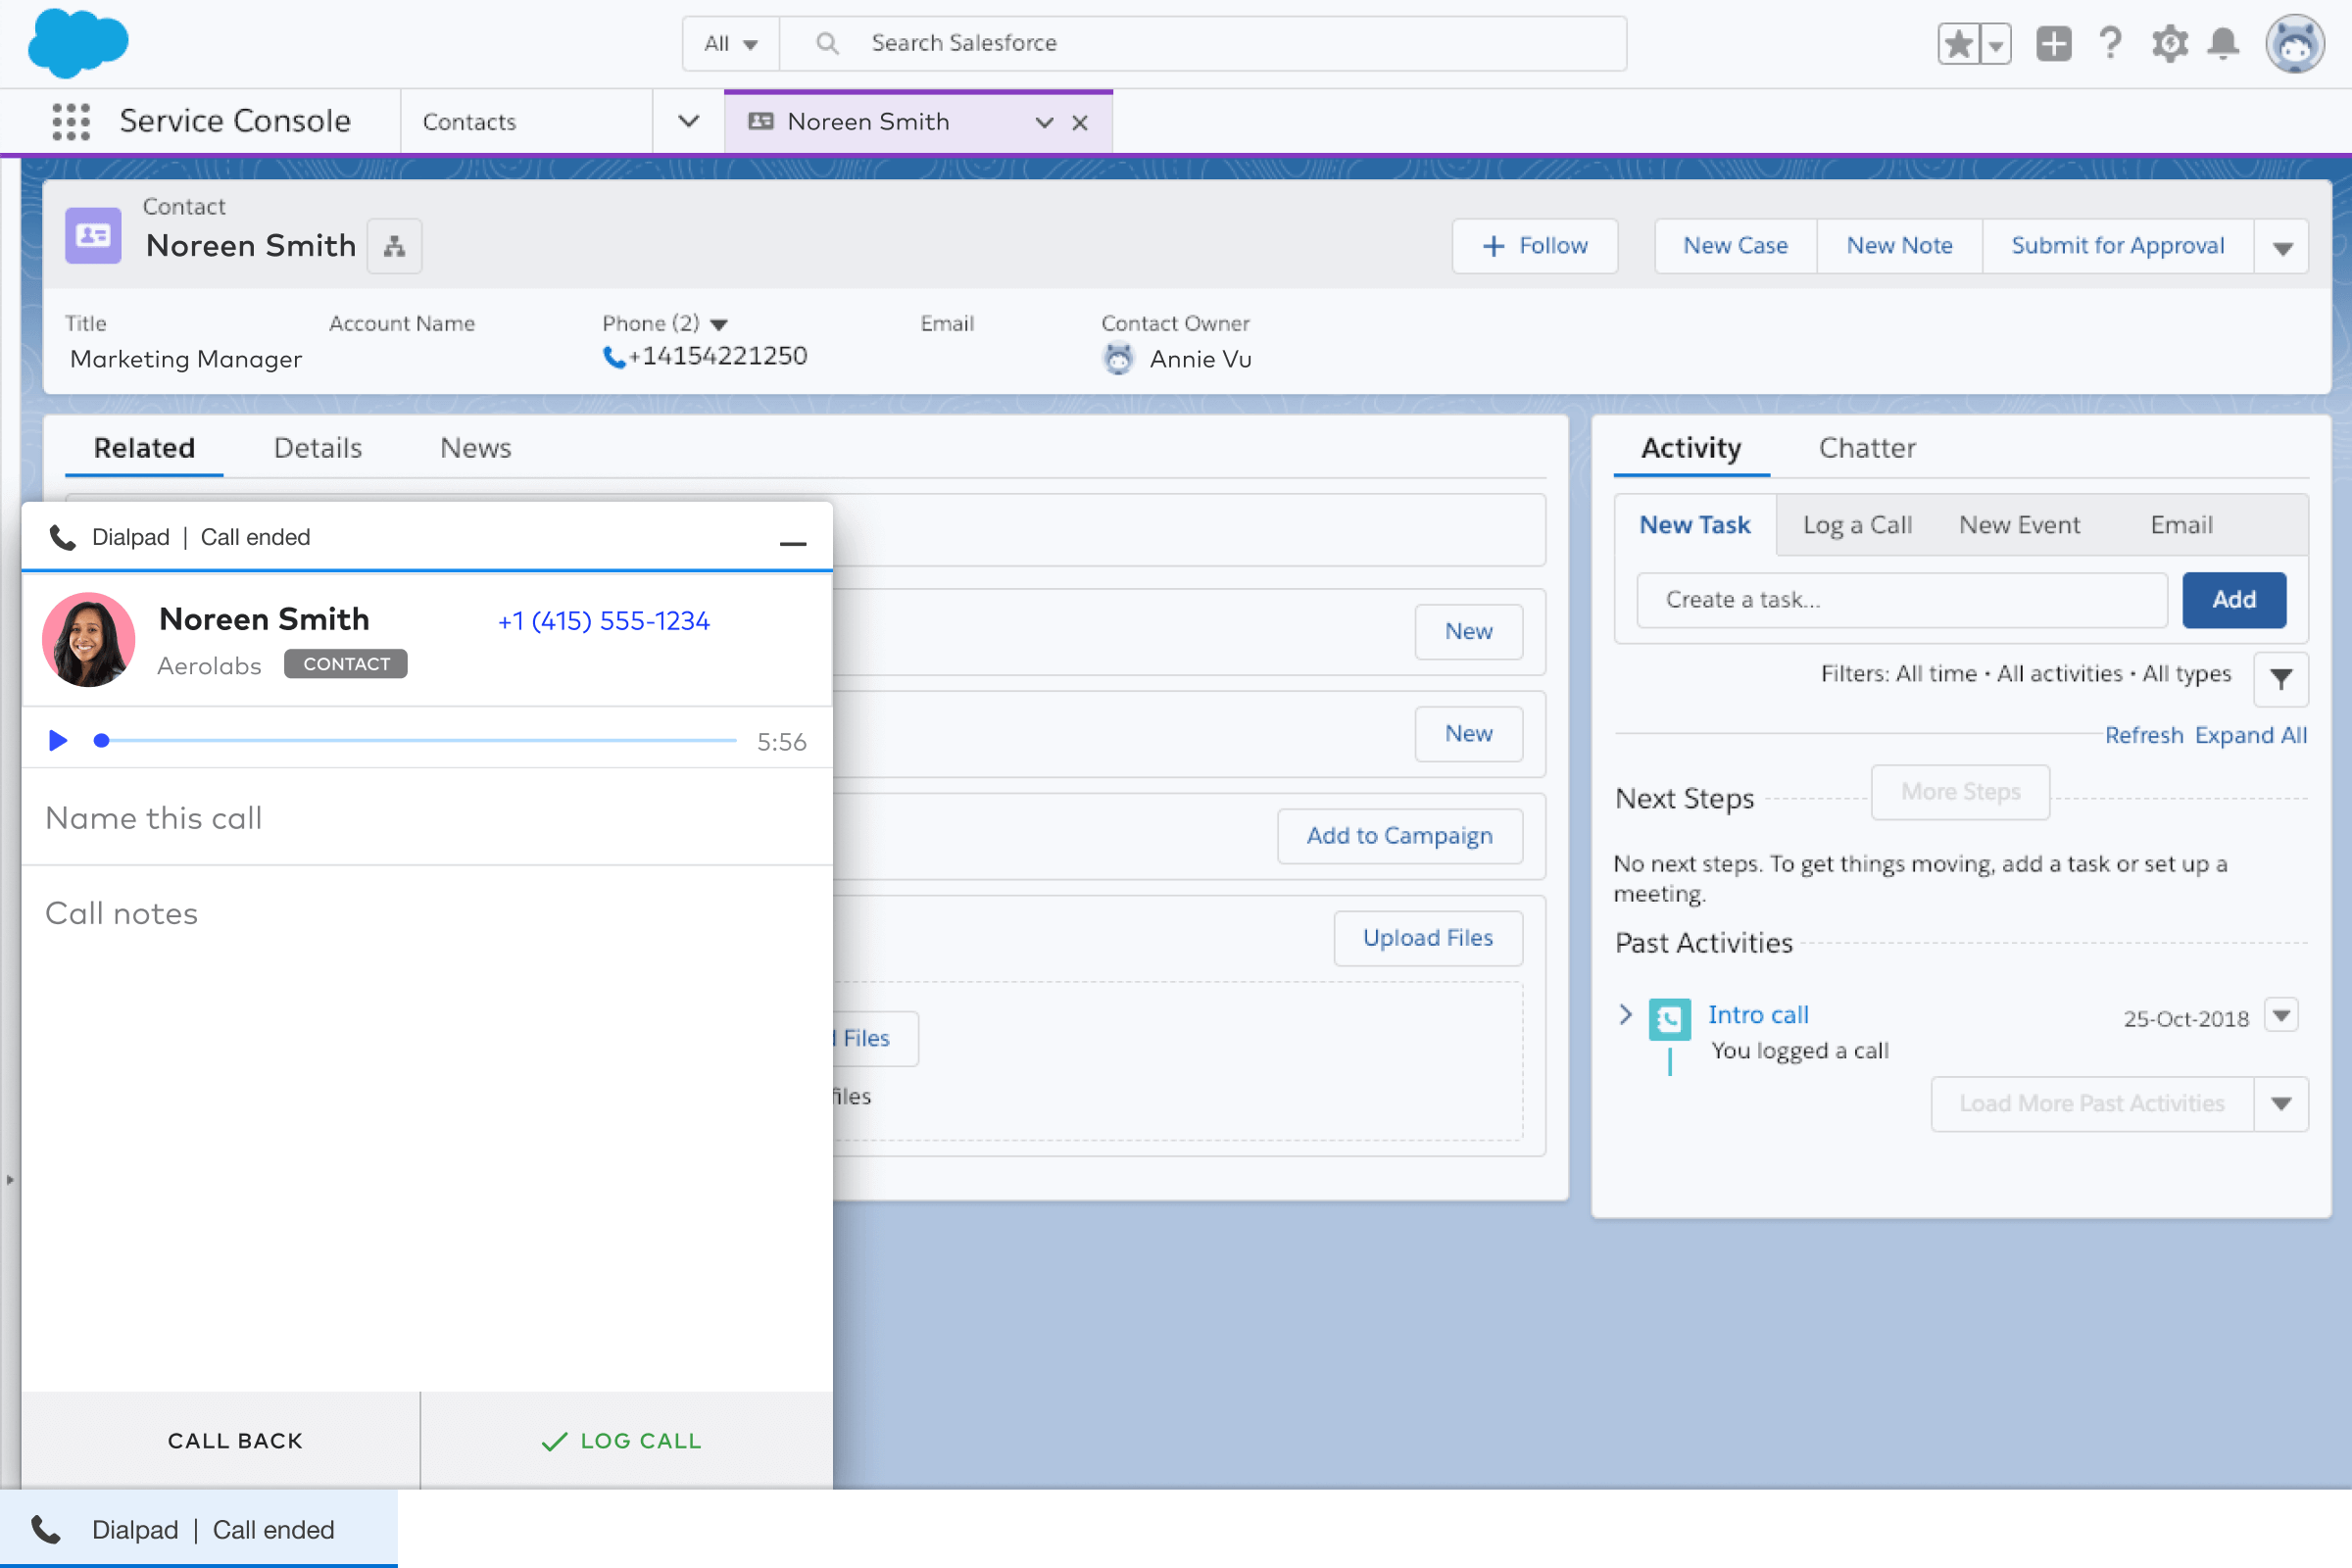
Task: Follow the Noreen Smith contact
Action: [1534, 245]
